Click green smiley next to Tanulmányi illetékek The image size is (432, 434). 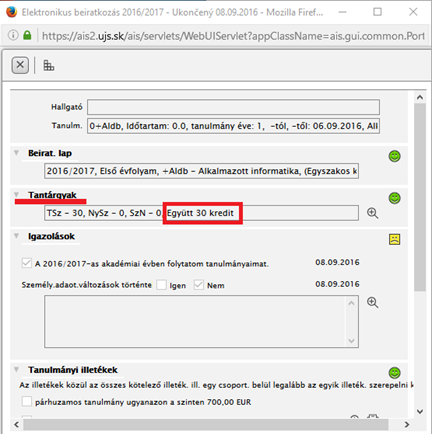click(x=395, y=373)
